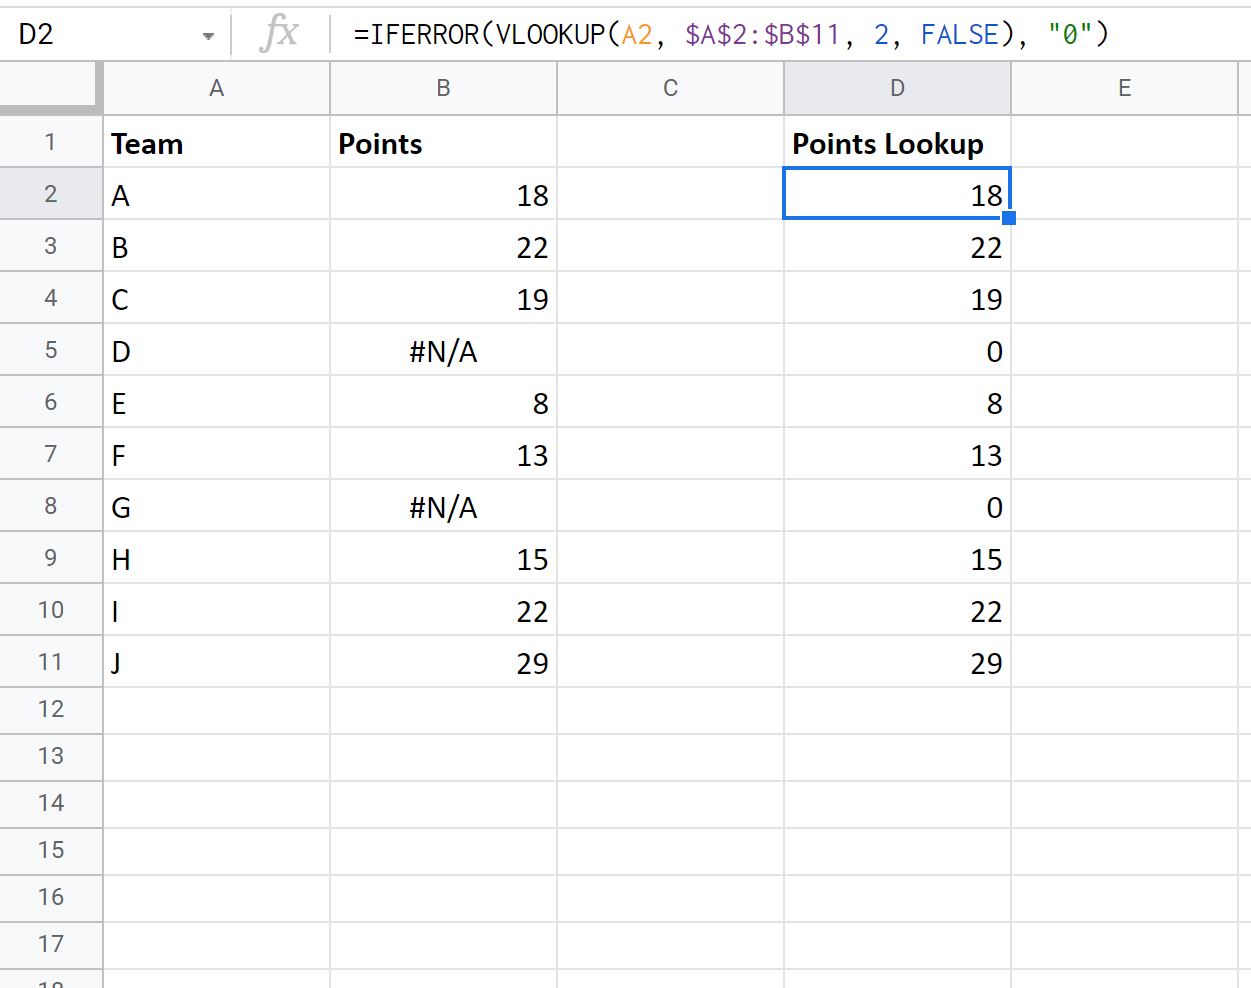1251x988 pixels.
Task: Click the 'Team' header cell
Action: pyautogui.click(x=217, y=142)
